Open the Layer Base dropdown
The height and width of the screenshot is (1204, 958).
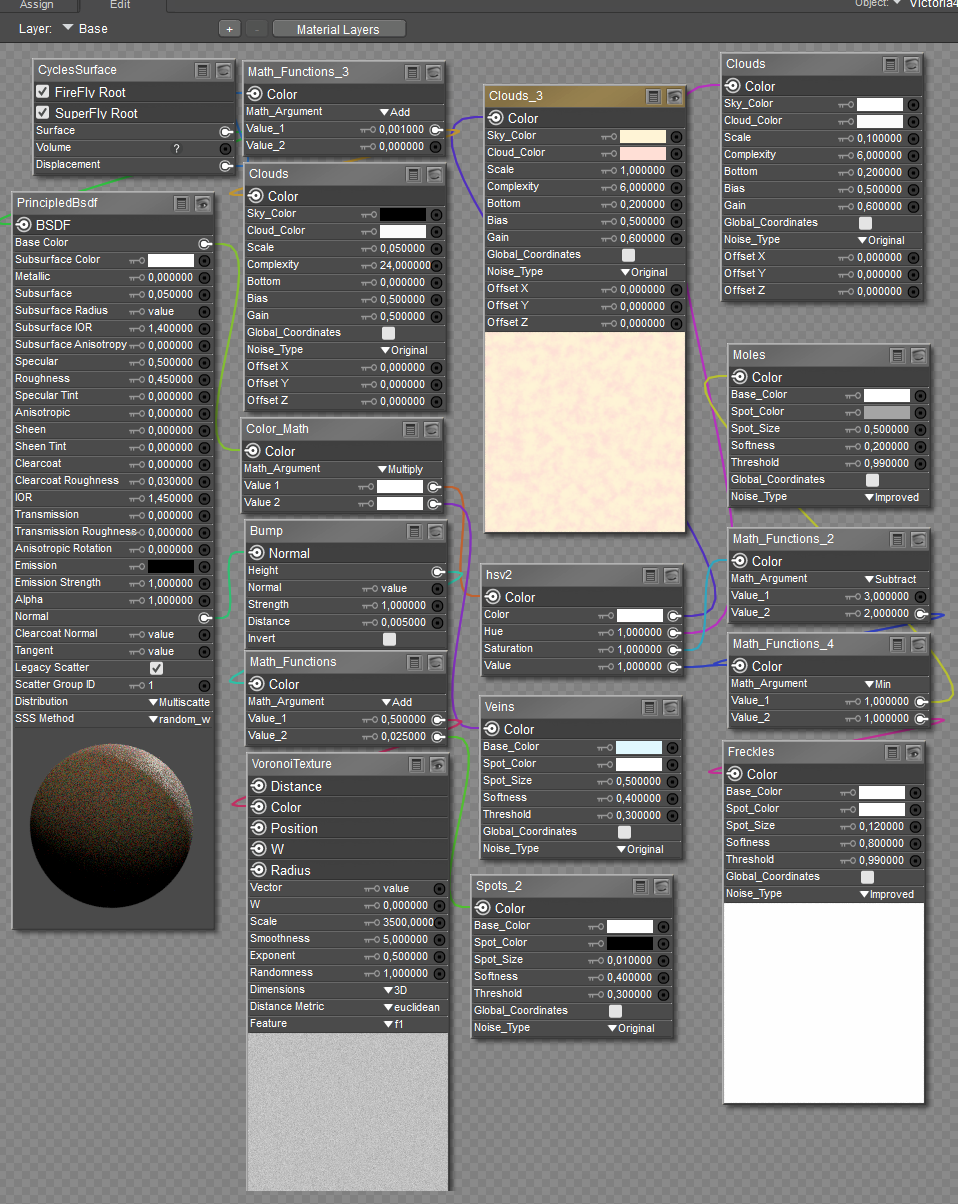85,28
